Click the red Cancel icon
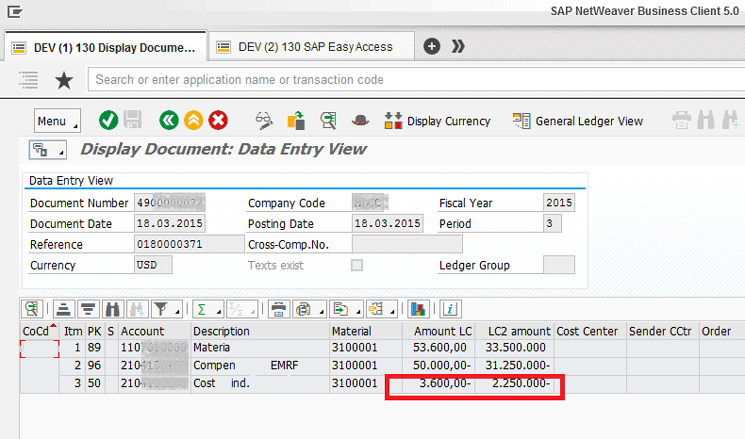Image resolution: width=745 pixels, height=439 pixels. point(218,120)
